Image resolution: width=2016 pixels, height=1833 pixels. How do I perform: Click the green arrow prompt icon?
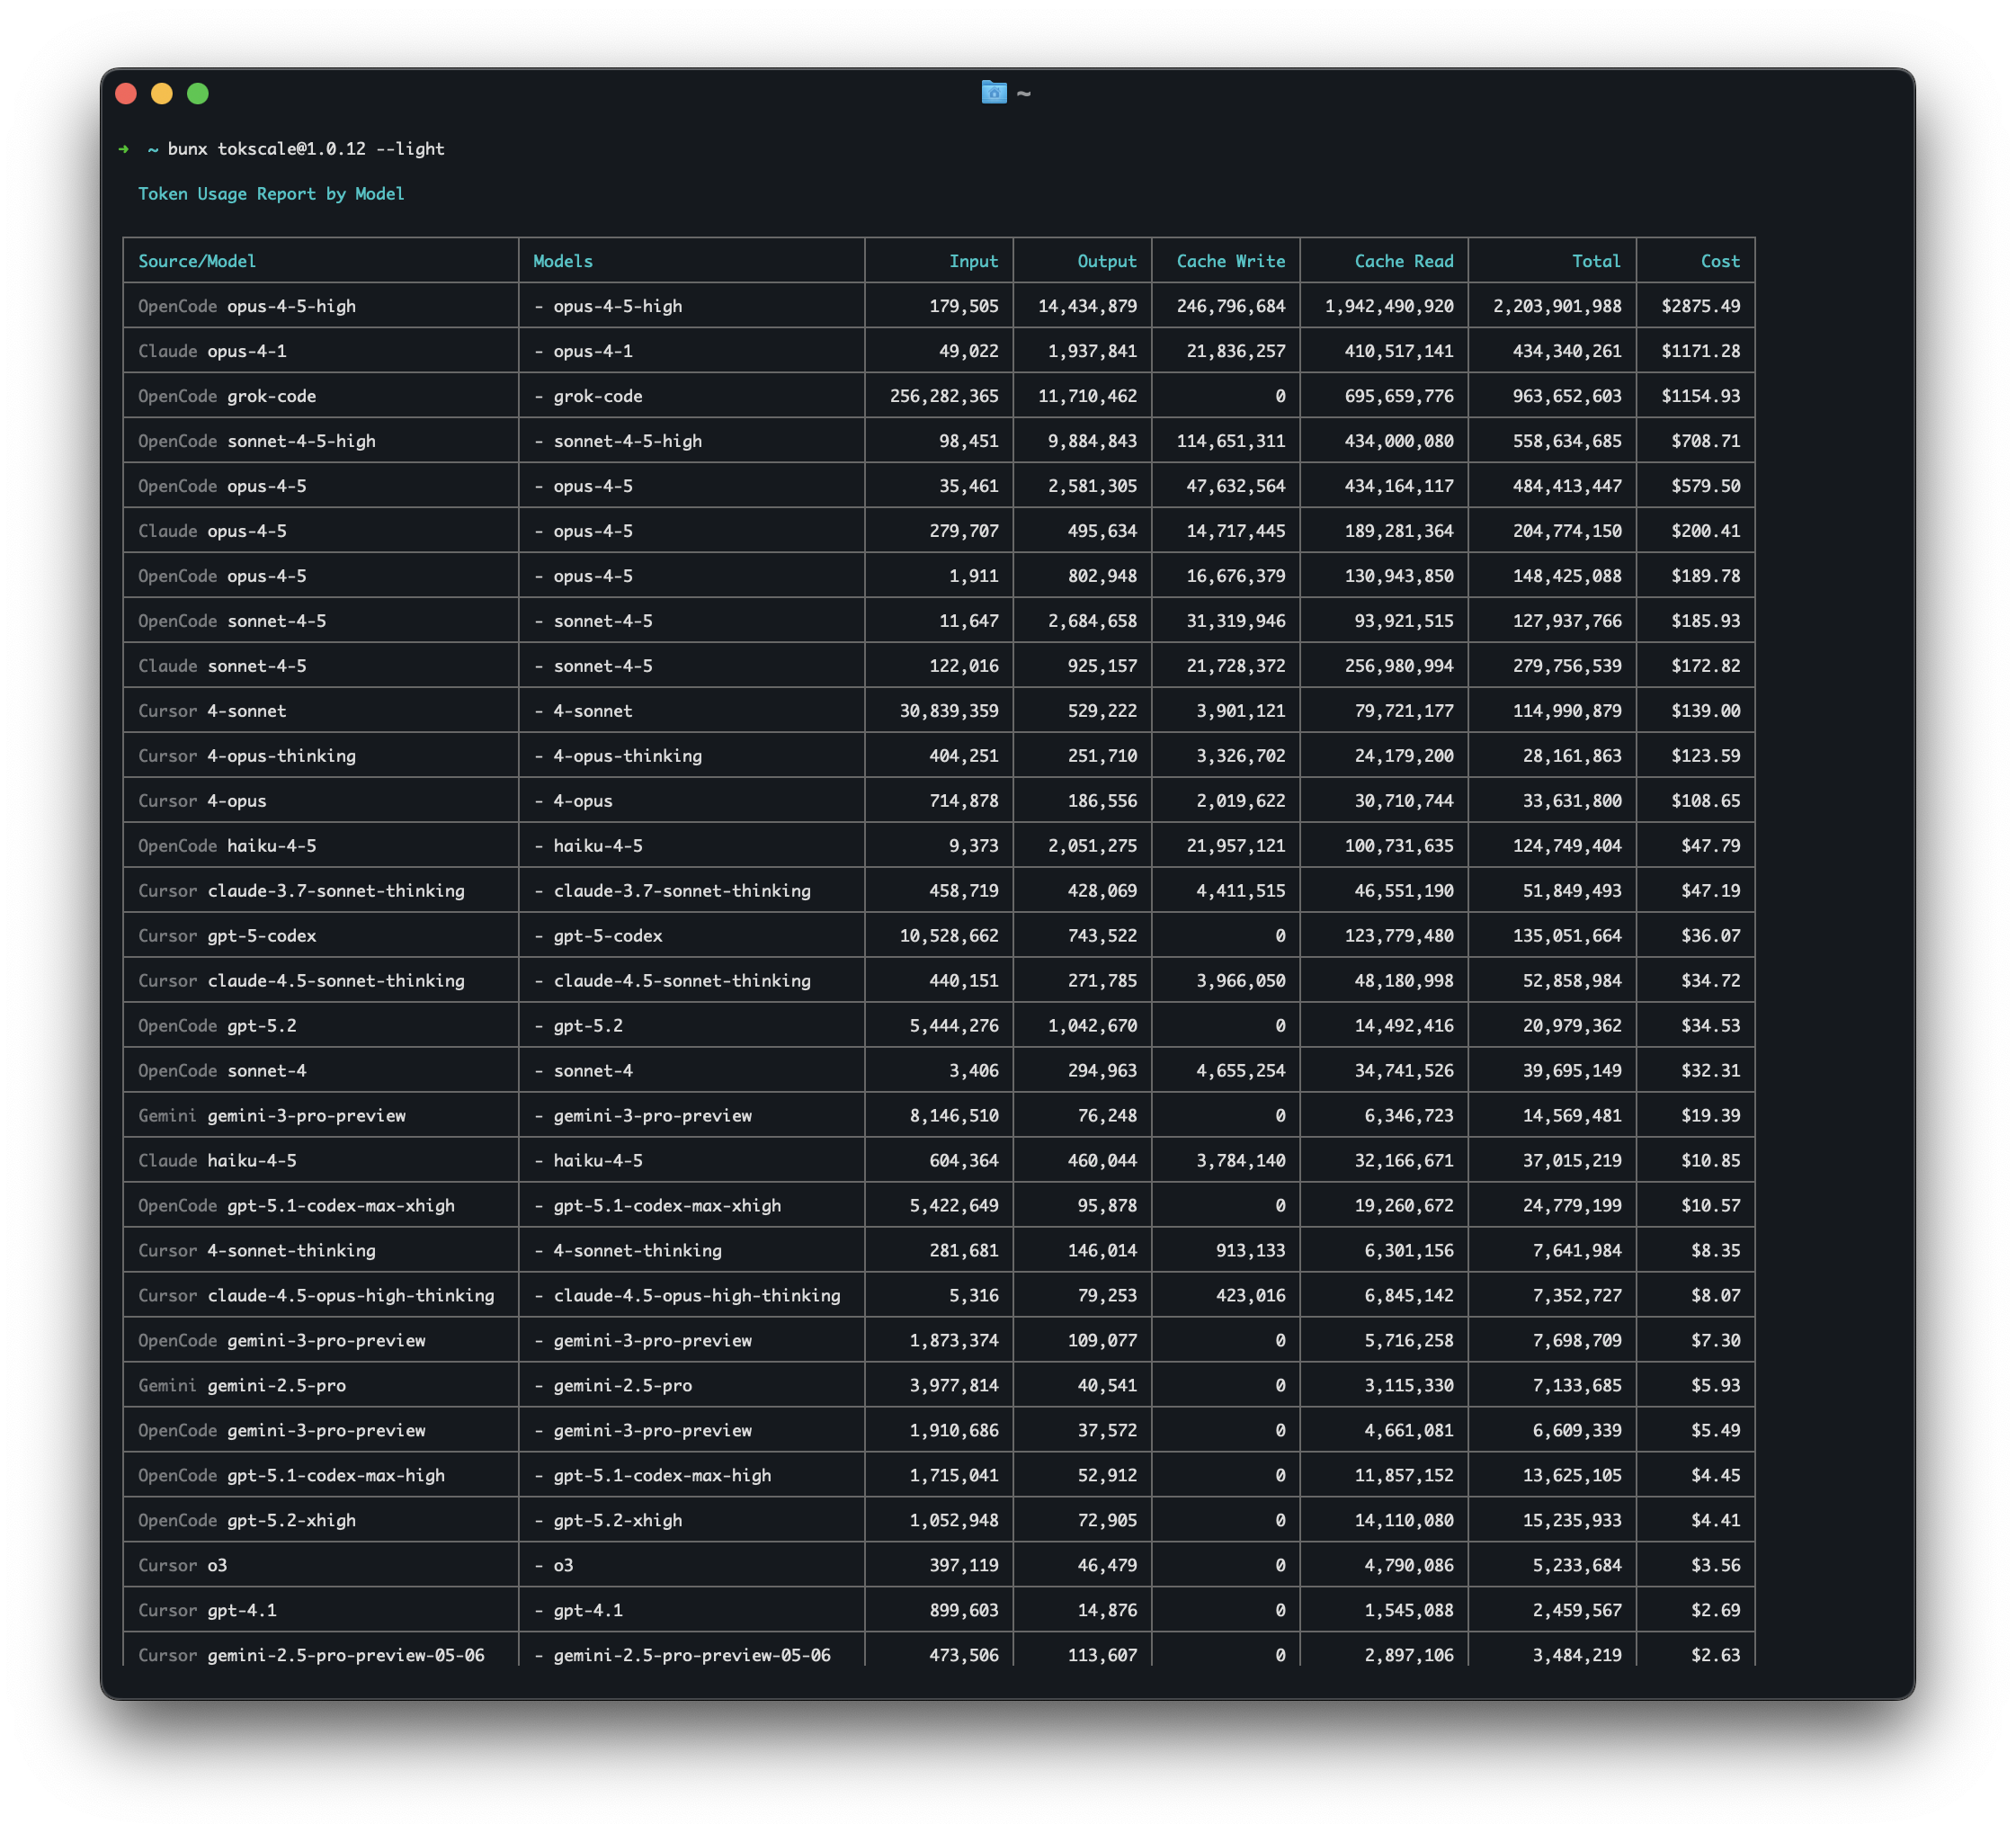click(123, 148)
